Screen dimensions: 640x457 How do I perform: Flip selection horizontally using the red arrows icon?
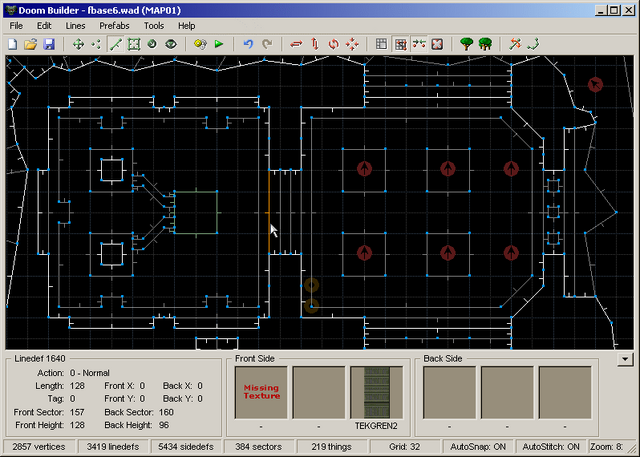[x=296, y=44]
